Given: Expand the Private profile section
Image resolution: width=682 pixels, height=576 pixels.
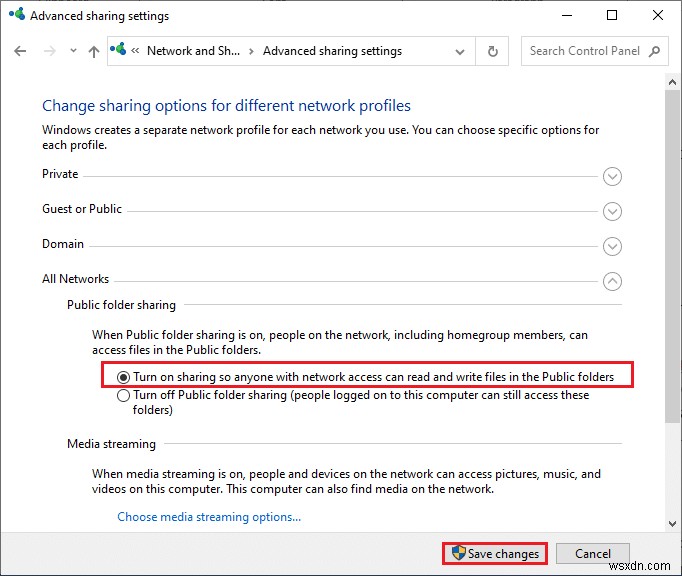Looking at the screenshot, I should (612, 176).
